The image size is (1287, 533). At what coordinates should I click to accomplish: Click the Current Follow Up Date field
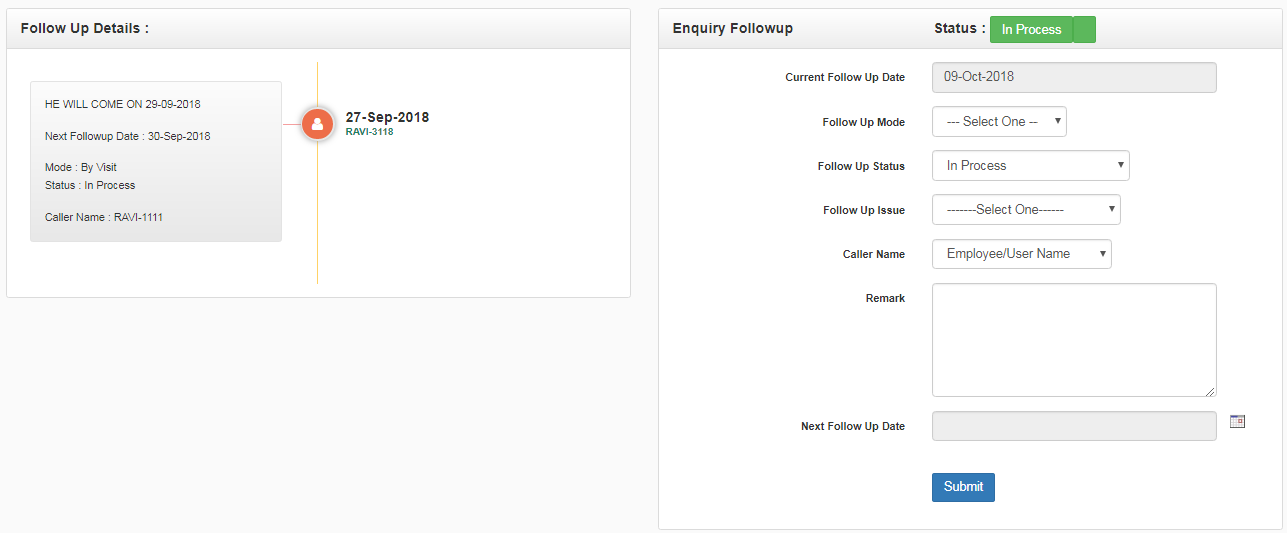tap(1074, 78)
